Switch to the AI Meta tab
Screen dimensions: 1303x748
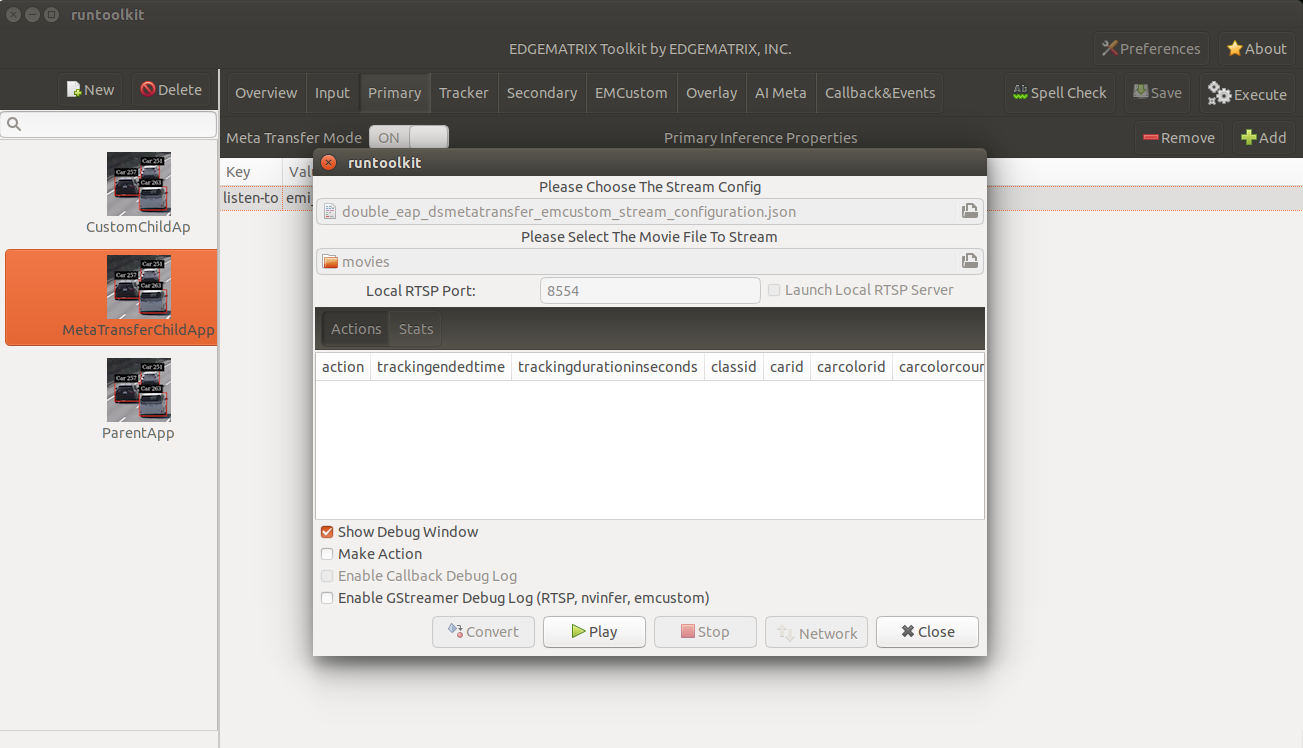pos(781,93)
